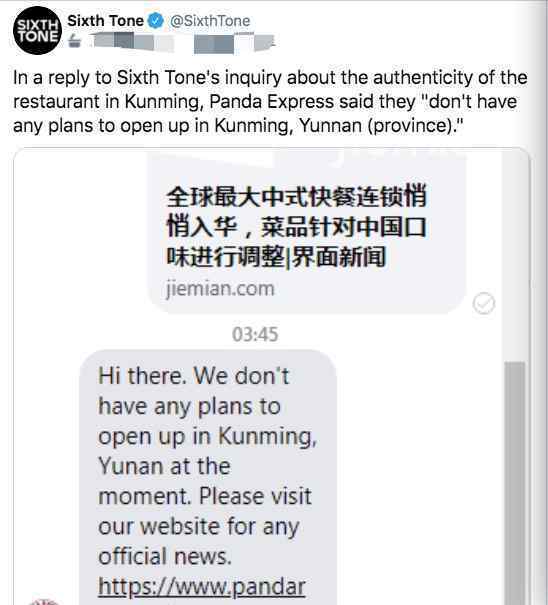Click the small gray icon under Sixth Tone name
Image resolution: width=548 pixels, height=605 pixels.
[x=75, y=41]
